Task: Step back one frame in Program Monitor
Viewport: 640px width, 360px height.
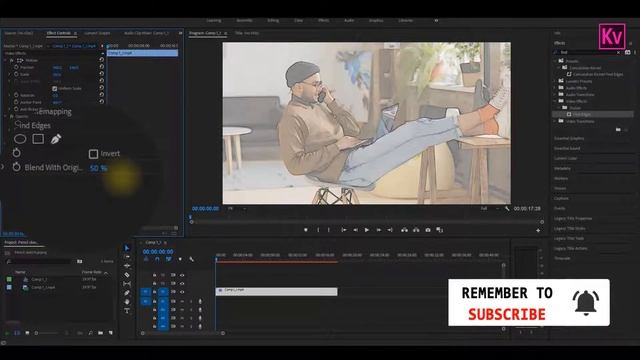Action: tap(355, 230)
